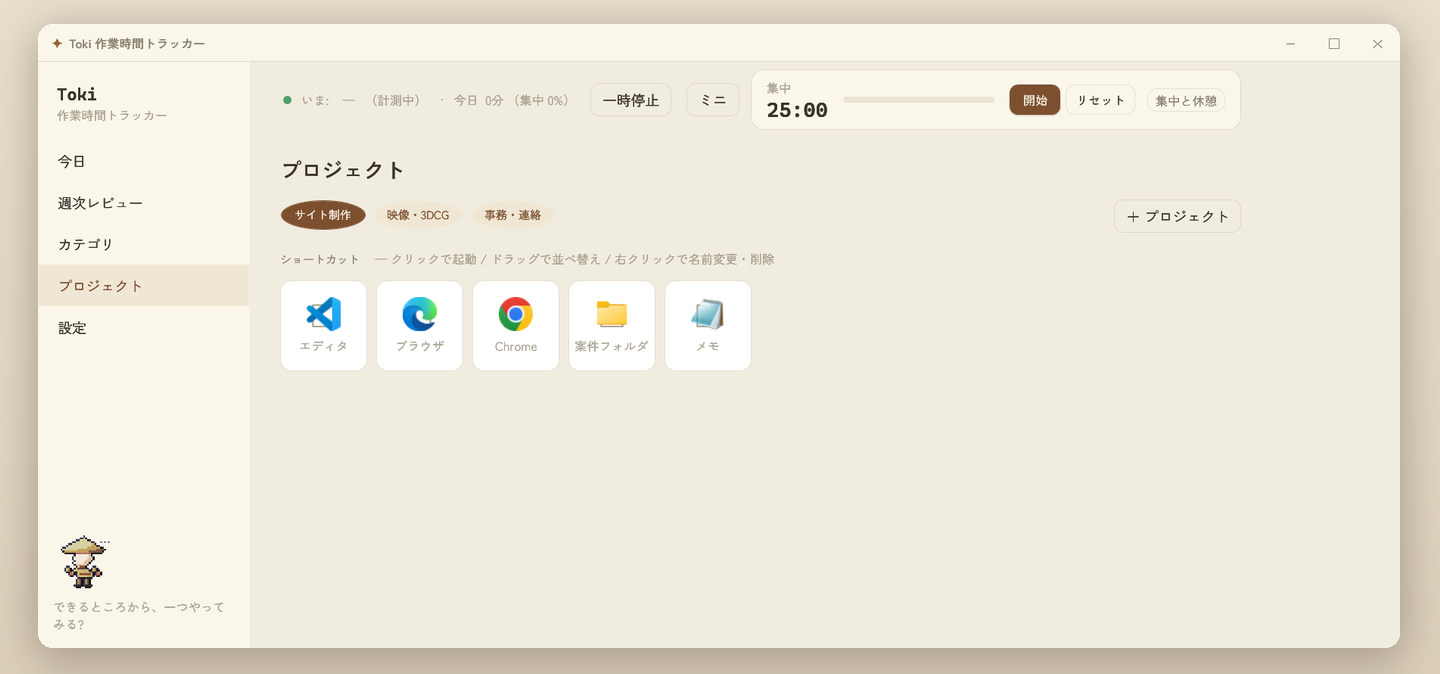1440x674 pixels.
Task: Click the 作業時間トラッカー sidebar subtitle
Action: tap(112, 116)
